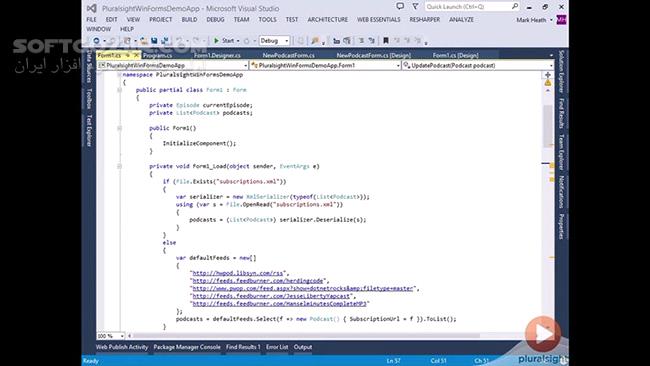Click the Visual Studio logo icon
Image resolution: width=650 pixels, height=366 pixels.
[x=92, y=8]
